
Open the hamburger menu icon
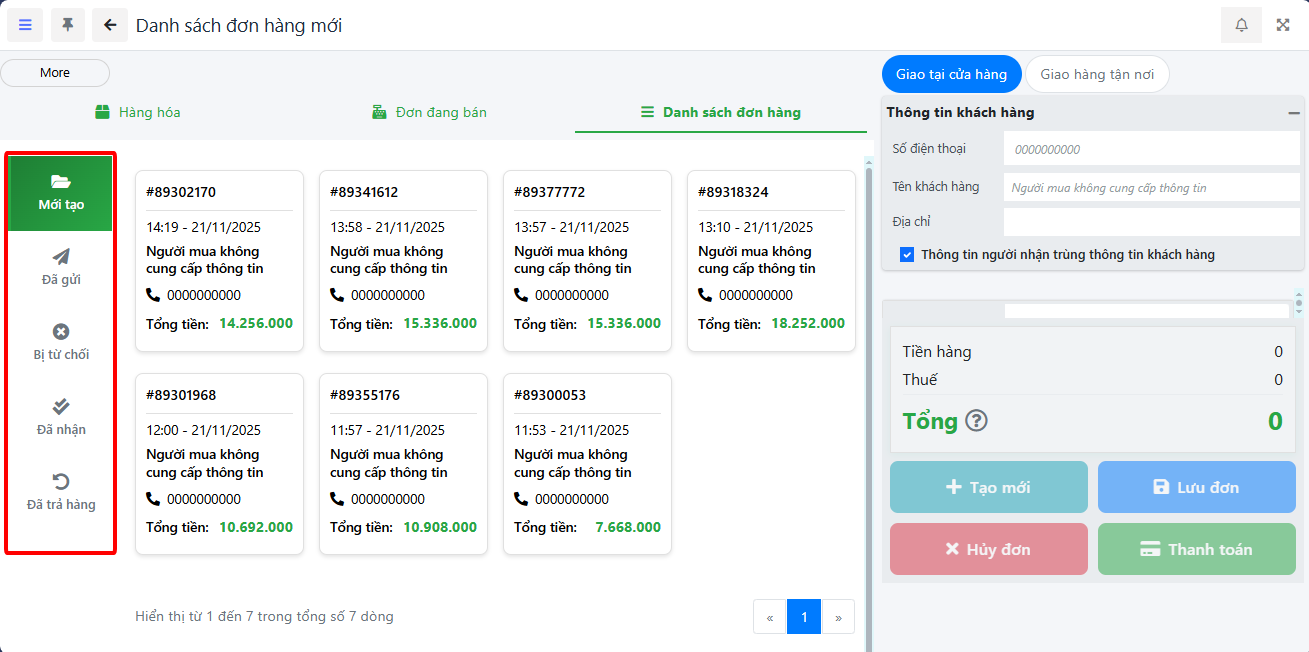click(x=25, y=25)
